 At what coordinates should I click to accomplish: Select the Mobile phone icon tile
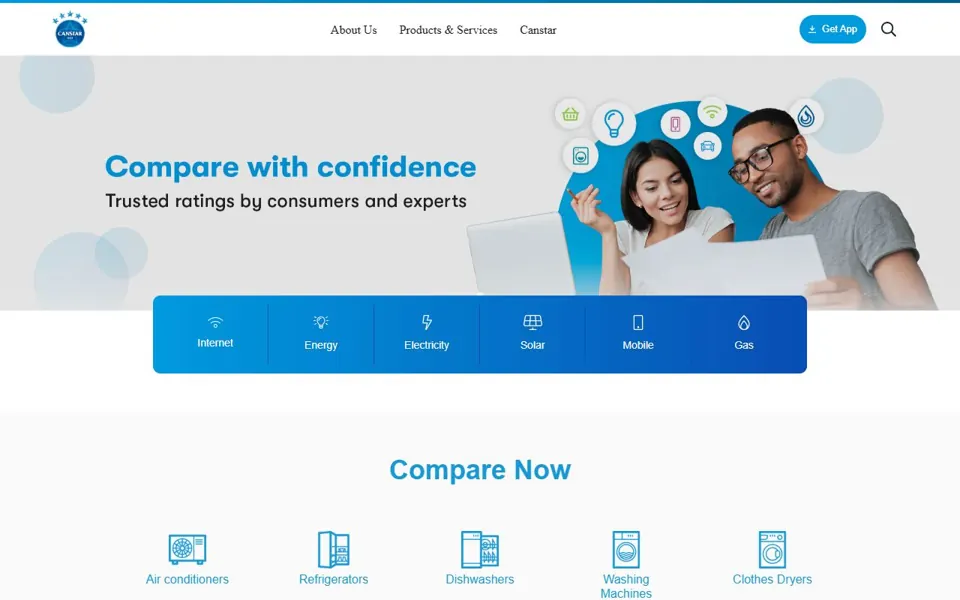tap(638, 323)
